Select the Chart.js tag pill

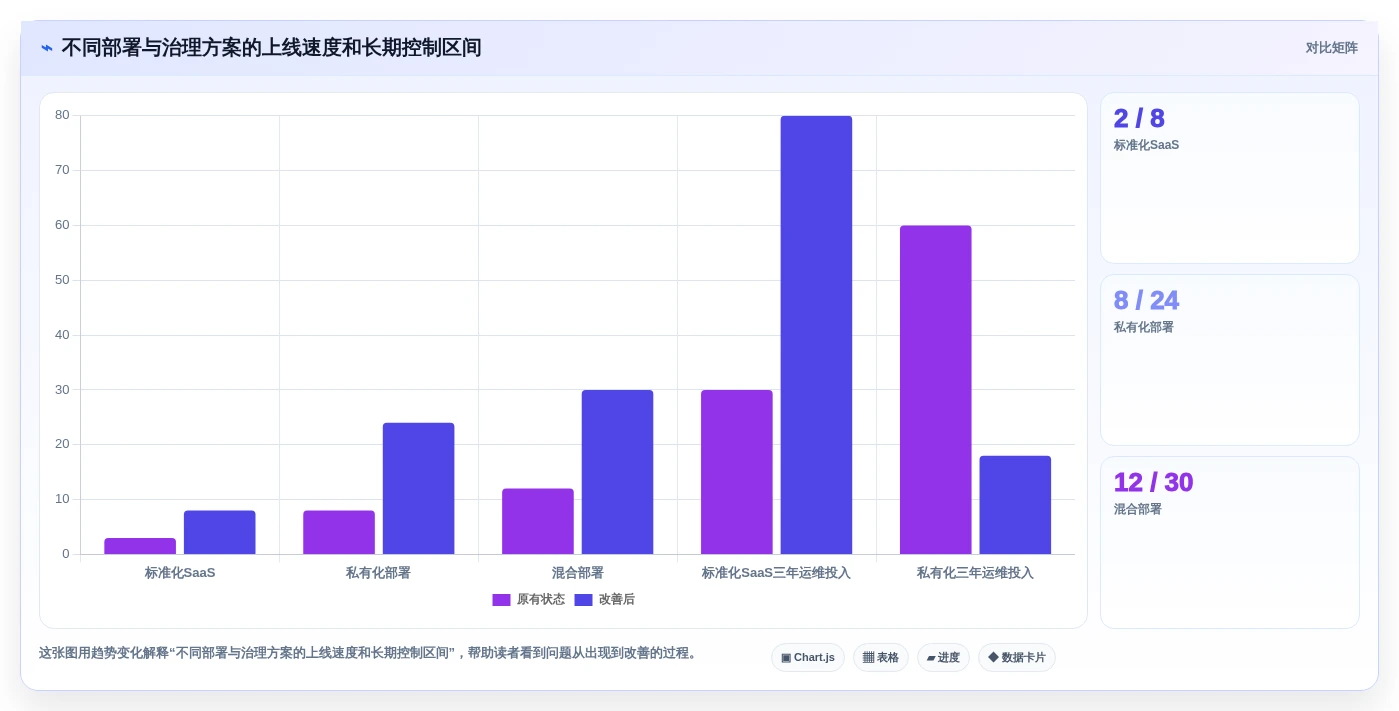click(808, 658)
